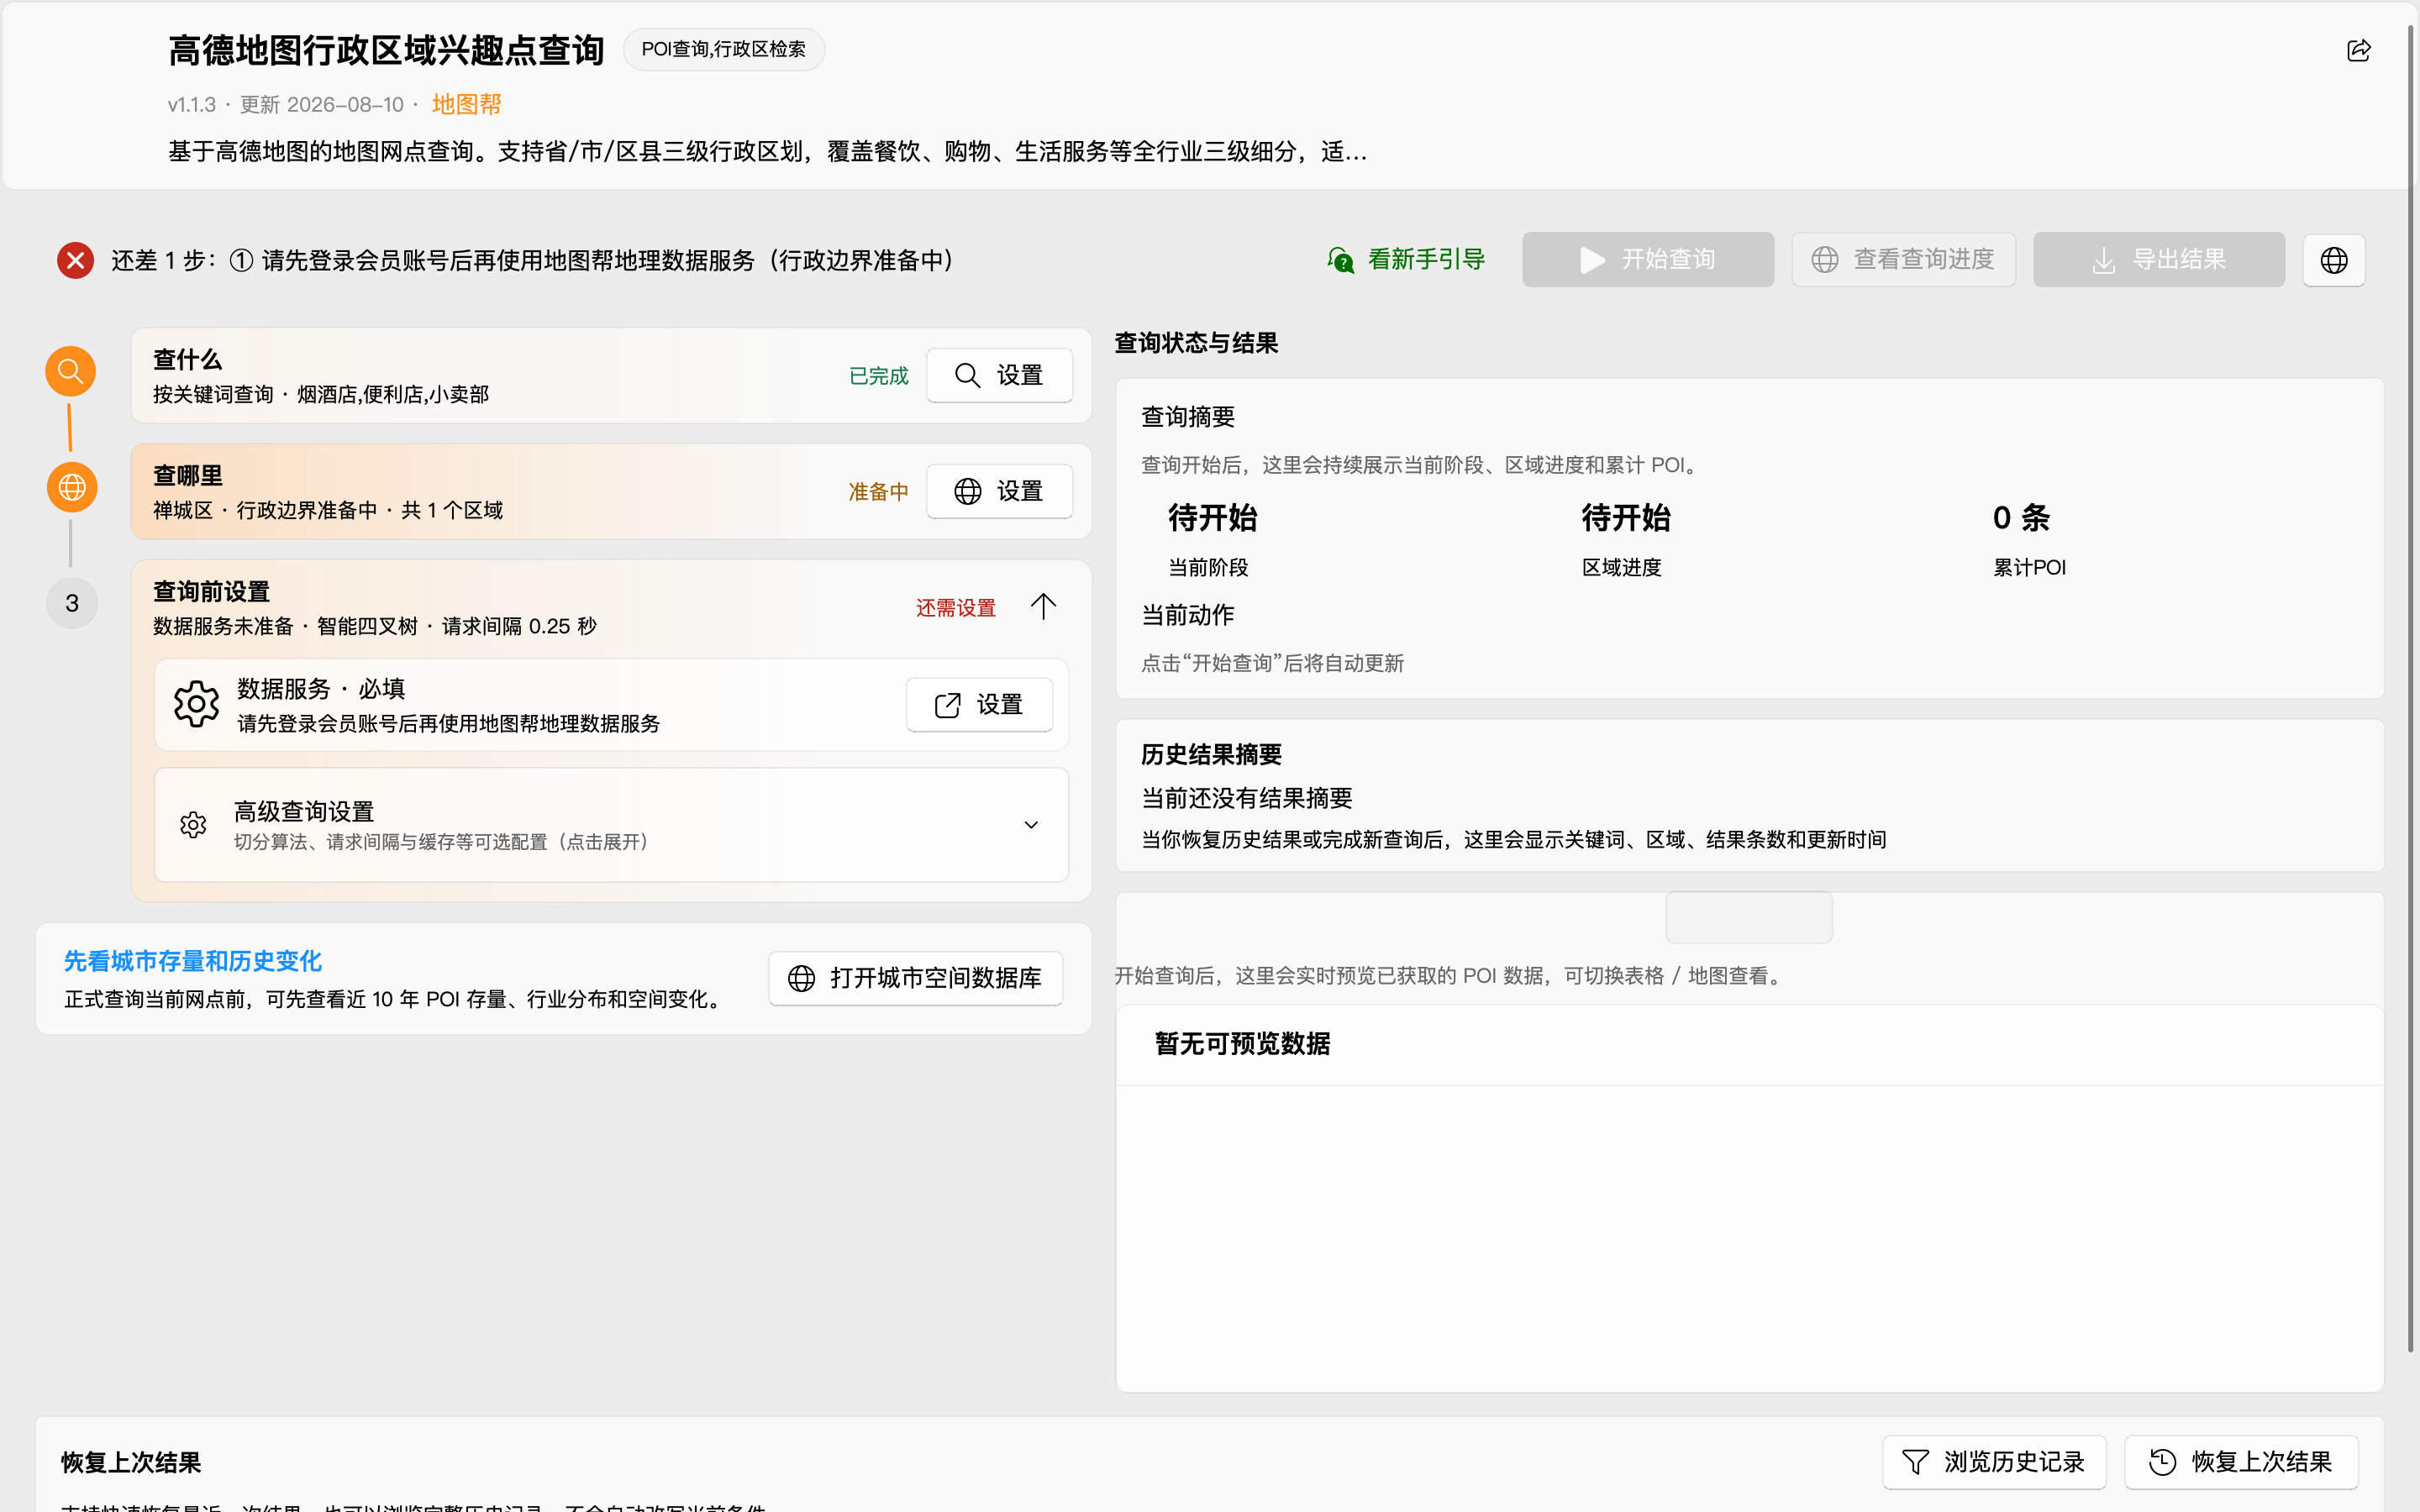Click keyword text 烟酒店,便利店,小卖部
The image size is (2420, 1512).
pos(393,394)
